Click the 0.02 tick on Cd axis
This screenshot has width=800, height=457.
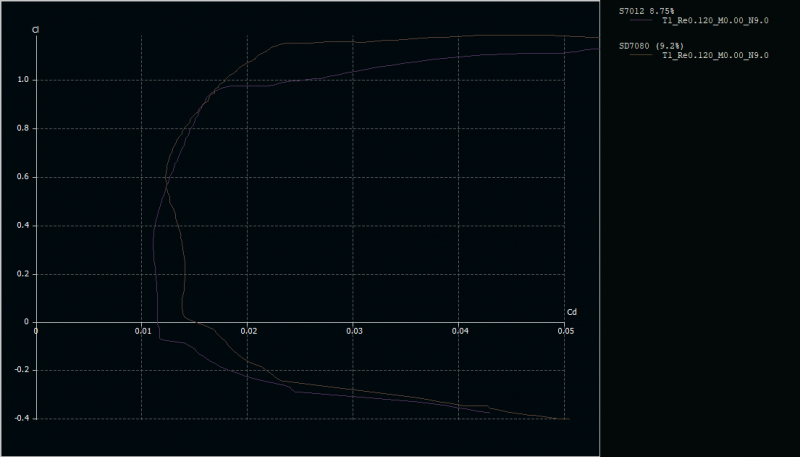248,330
